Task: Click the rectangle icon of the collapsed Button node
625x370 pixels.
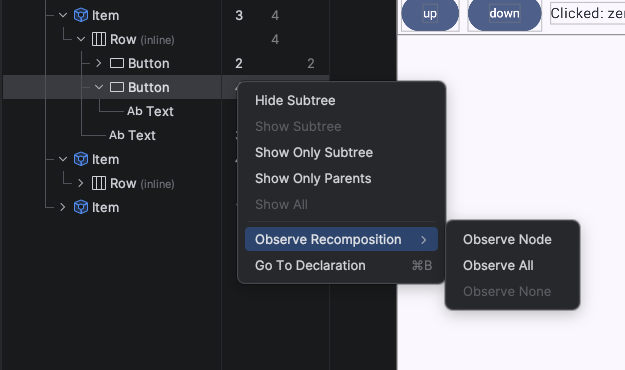Action: [x=117, y=63]
